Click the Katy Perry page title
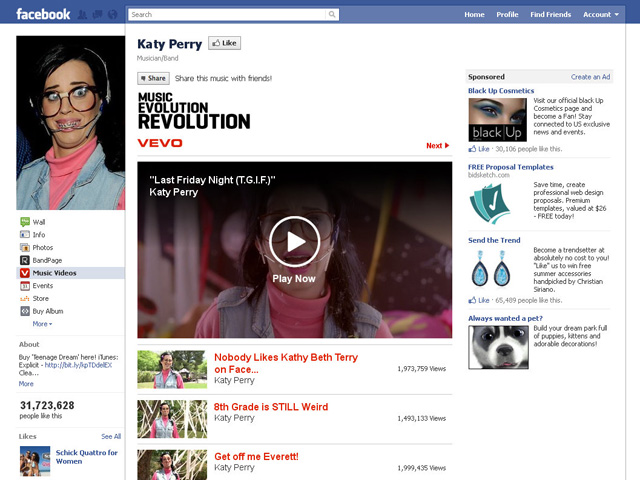Screen dimensions: 640x480 point(169,44)
